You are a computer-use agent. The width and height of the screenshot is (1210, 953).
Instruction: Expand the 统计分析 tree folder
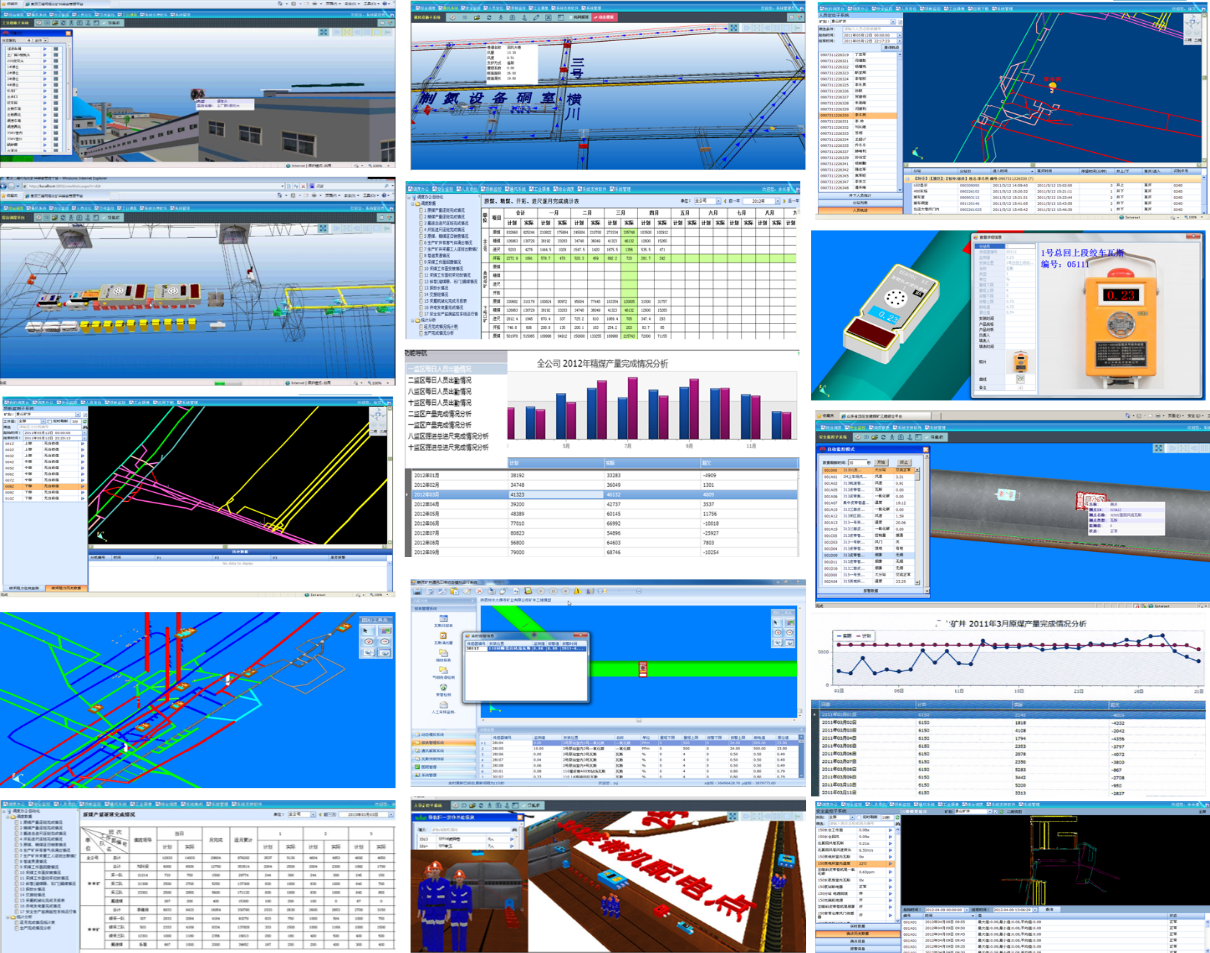pos(412,320)
